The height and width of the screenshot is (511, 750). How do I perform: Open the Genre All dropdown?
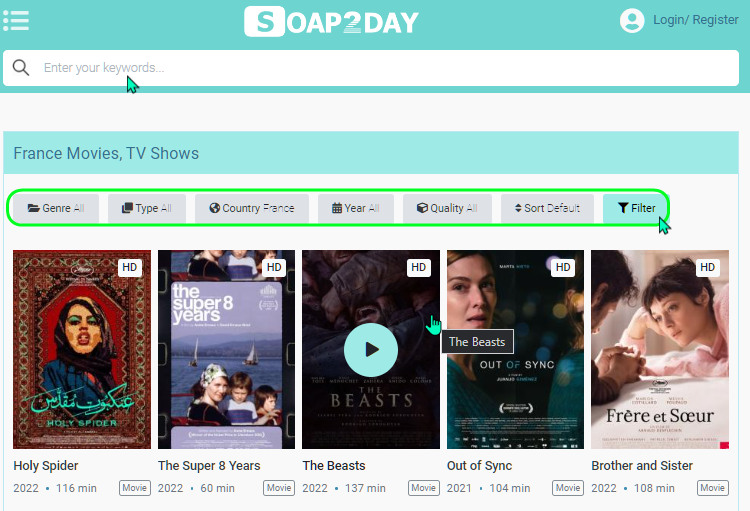coord(56,208)
